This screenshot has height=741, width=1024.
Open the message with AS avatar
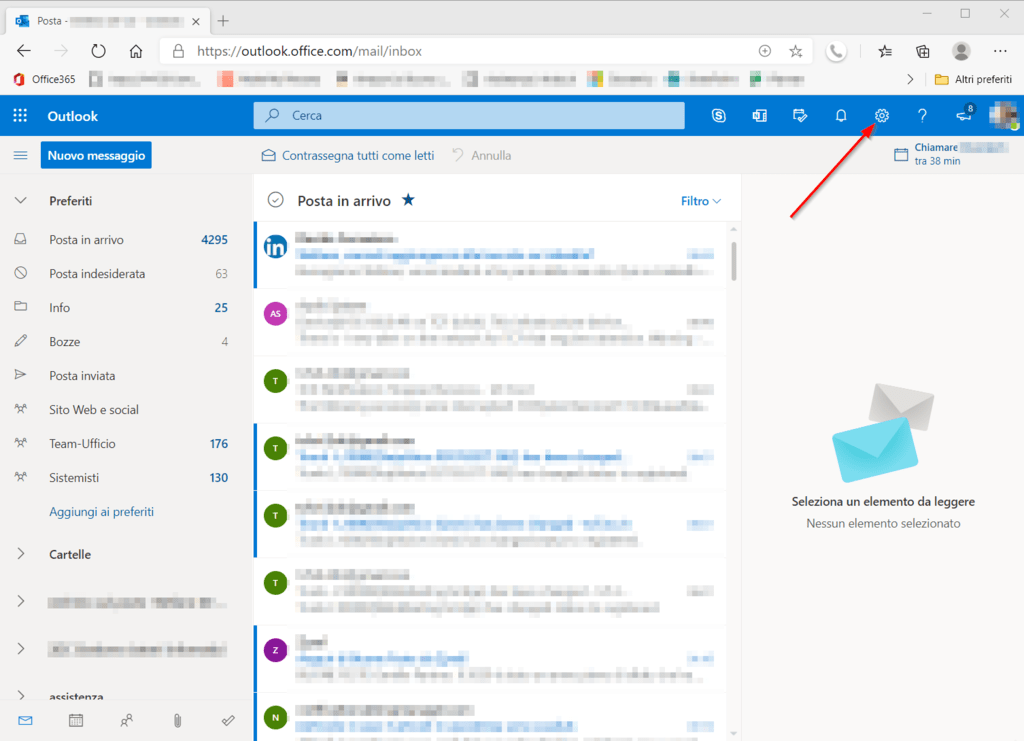(x=490, y=322)
